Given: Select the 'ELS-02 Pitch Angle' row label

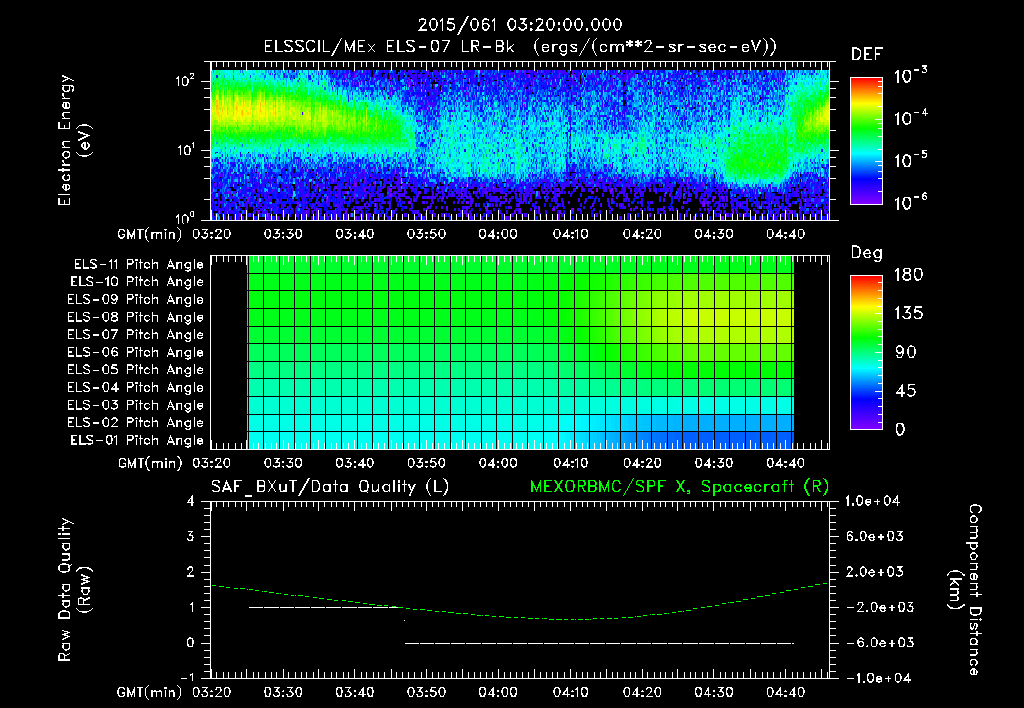Looking at the screenshot, I should 136,423.
